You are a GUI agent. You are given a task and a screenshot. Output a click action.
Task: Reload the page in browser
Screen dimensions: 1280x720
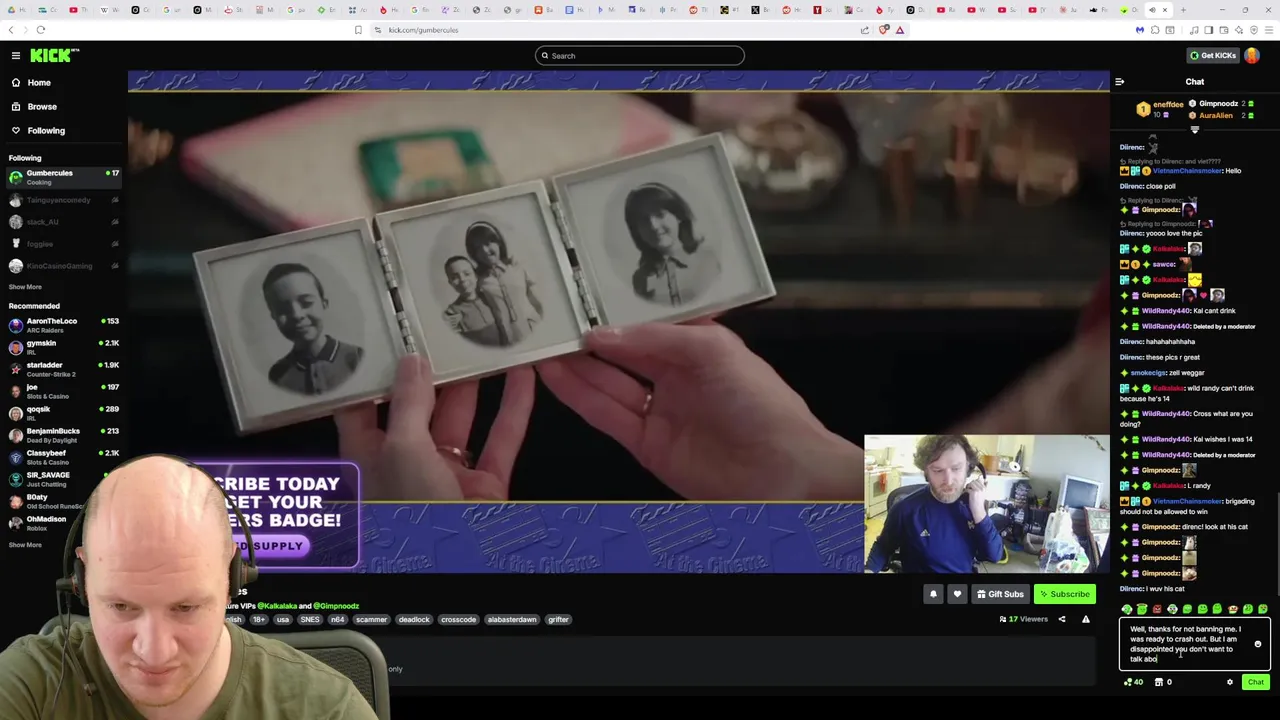(41, 30)
